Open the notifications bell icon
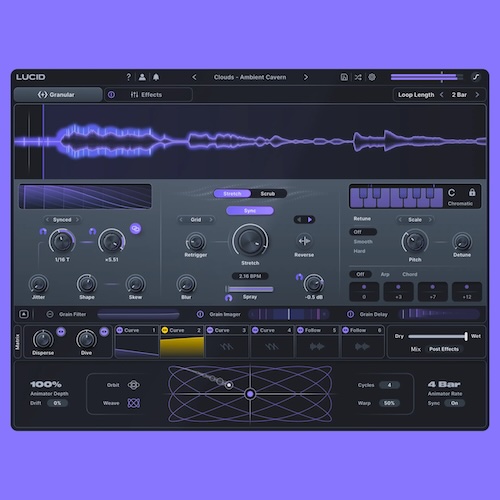 156,77
